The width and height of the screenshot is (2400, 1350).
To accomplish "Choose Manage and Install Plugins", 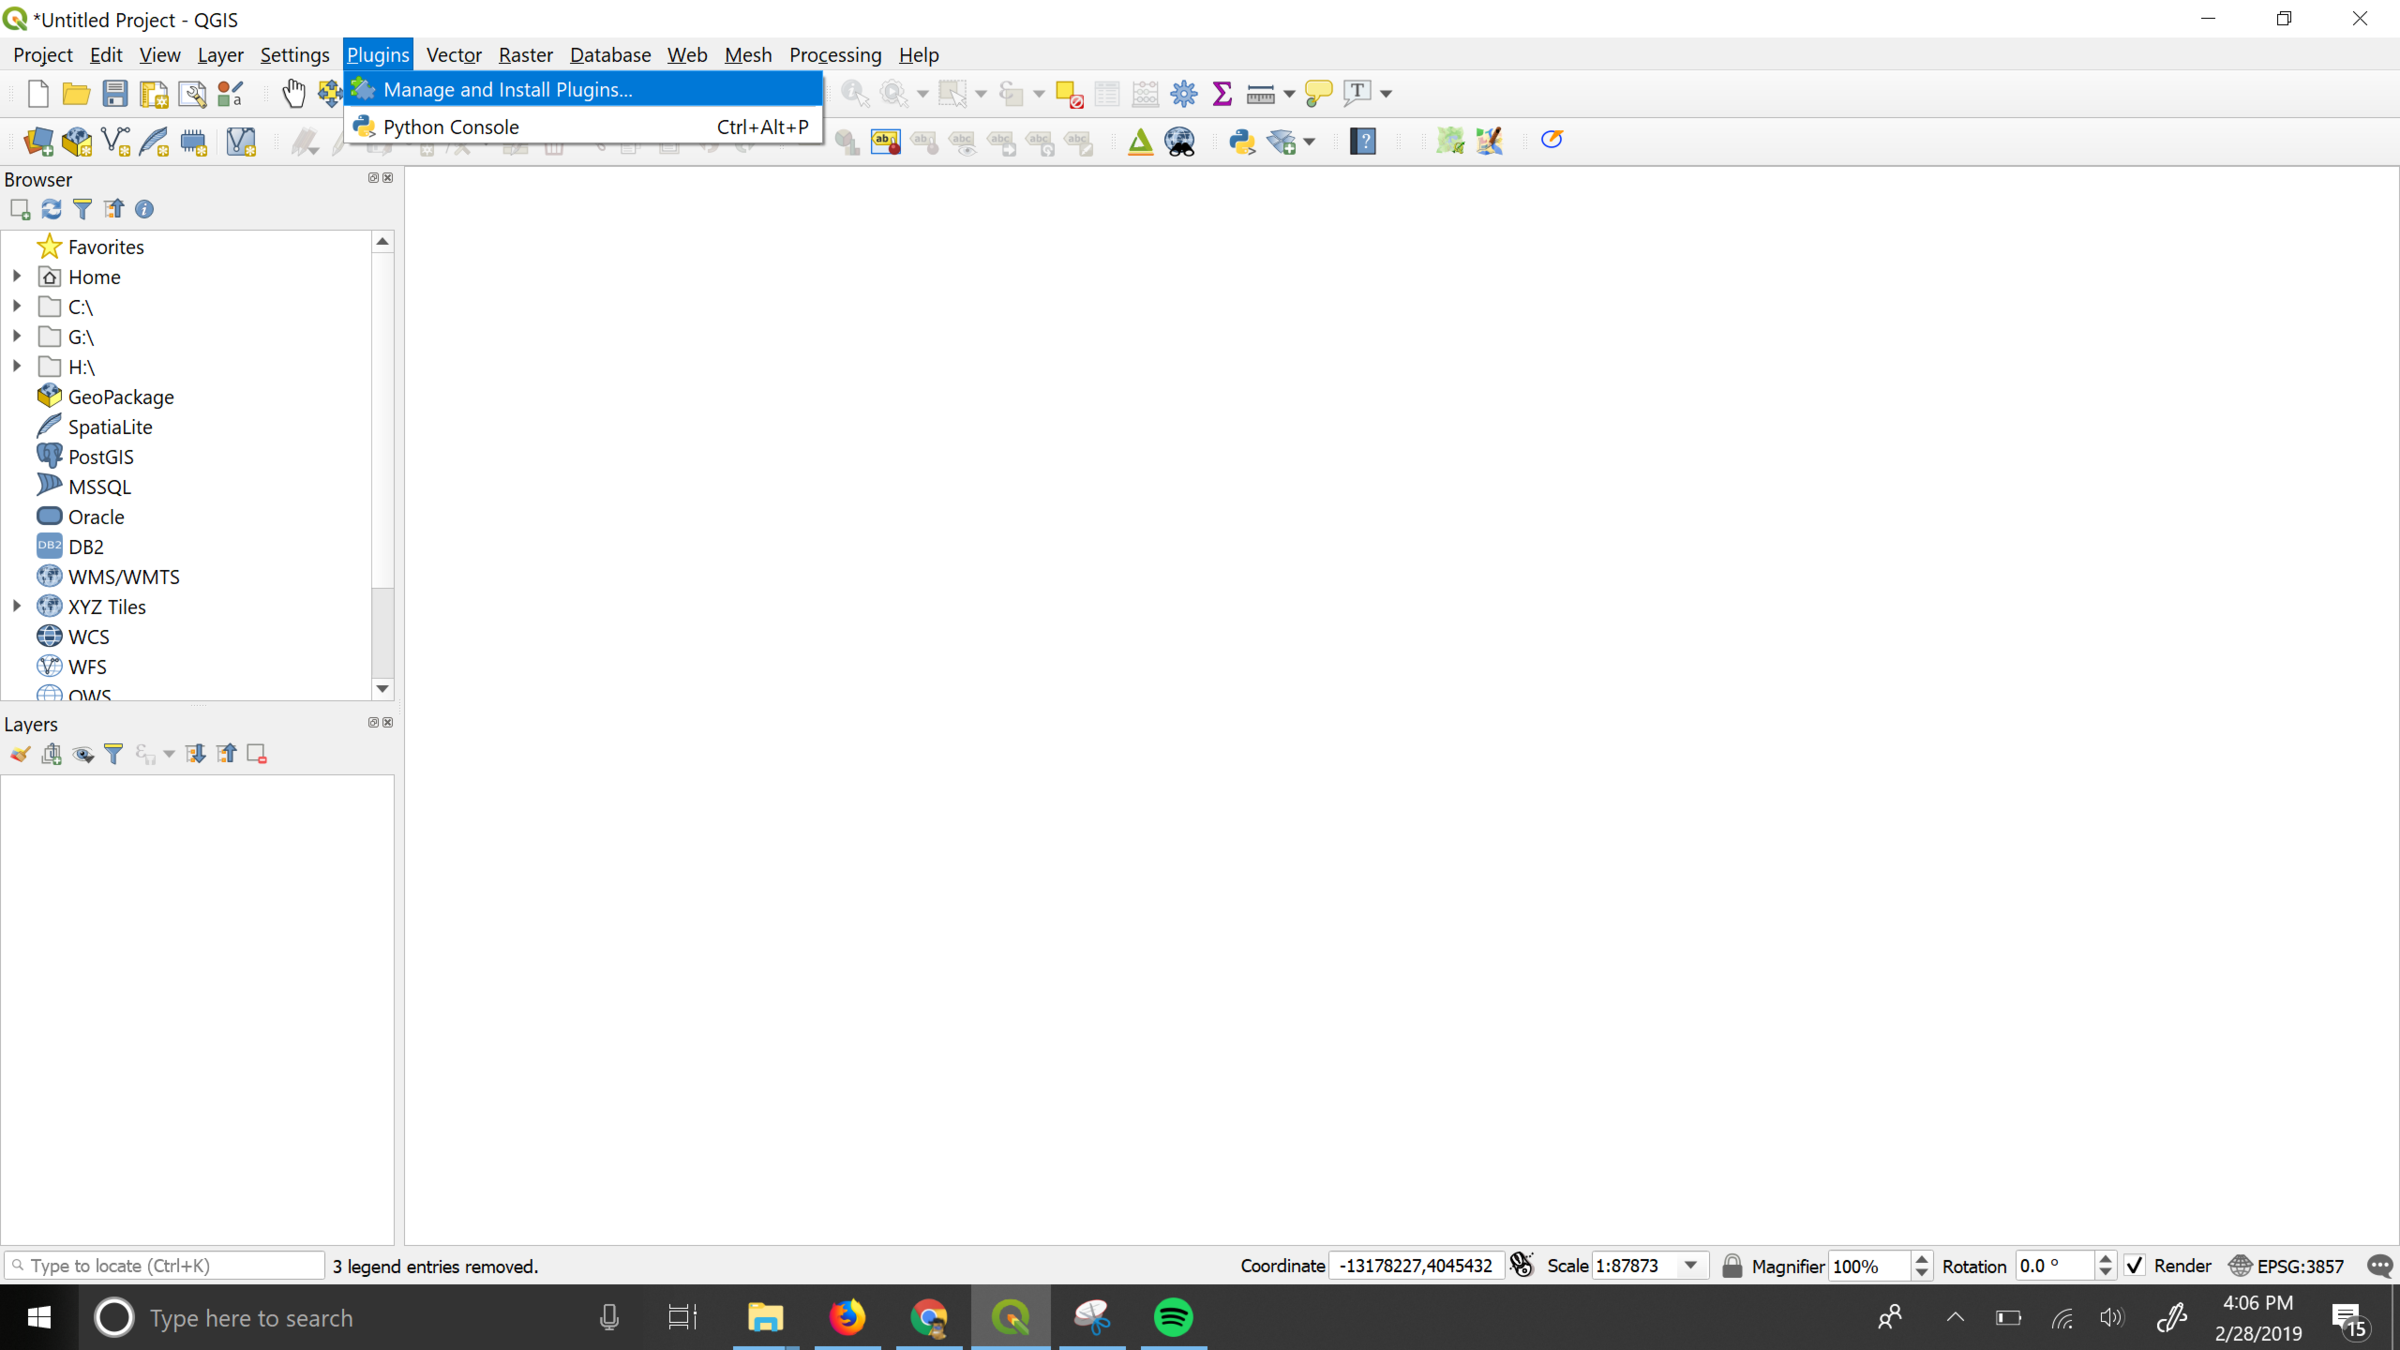I will click(507, 89).
